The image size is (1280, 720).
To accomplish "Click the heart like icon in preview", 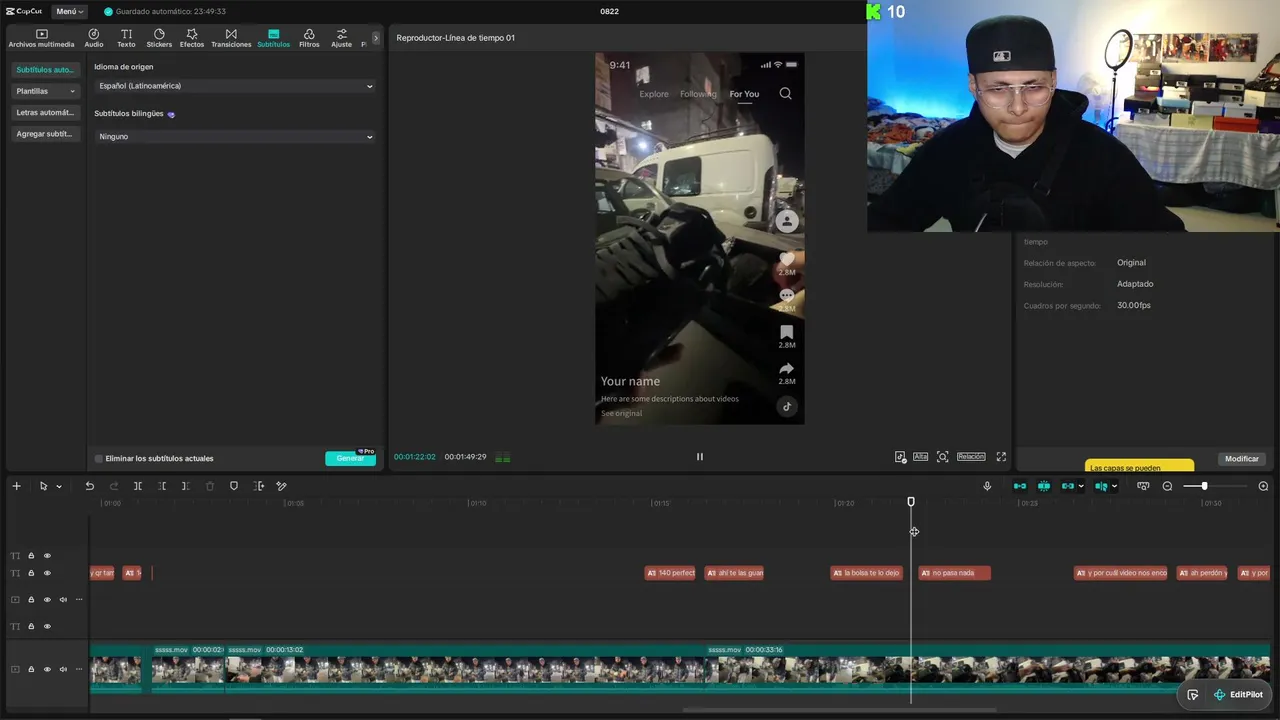I will [x=787, y=259].
